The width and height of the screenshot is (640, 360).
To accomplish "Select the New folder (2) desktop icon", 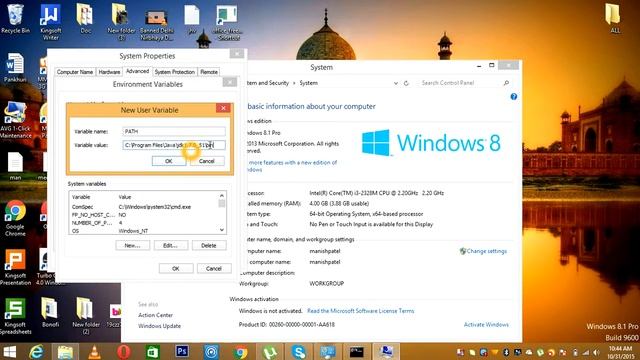I will click(x=86, y=315).
